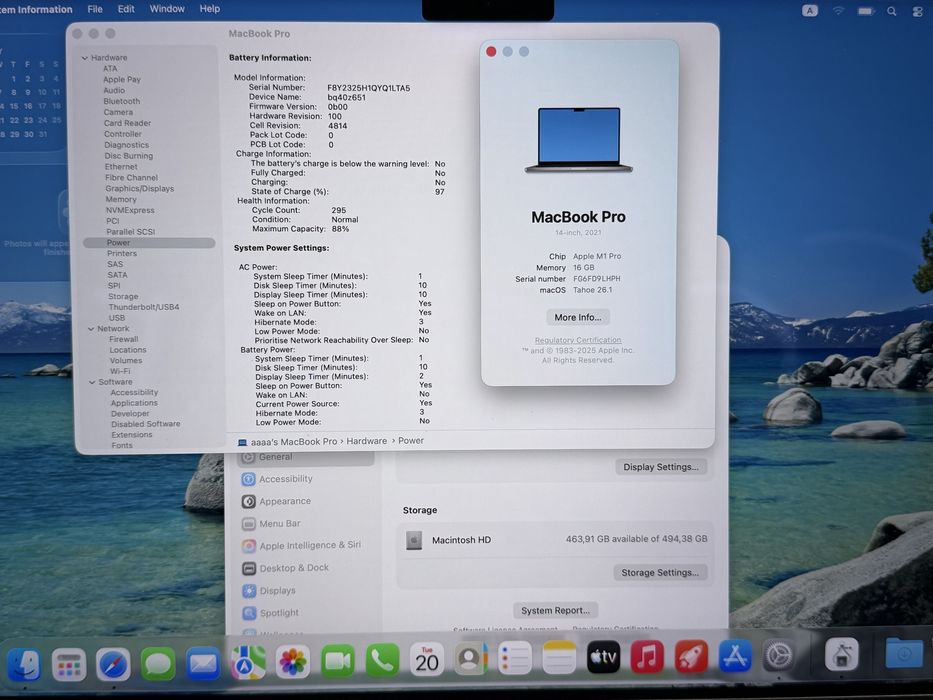Click Storage Settings... button
This screenshot has height=700, width=933.
point(660,572)
